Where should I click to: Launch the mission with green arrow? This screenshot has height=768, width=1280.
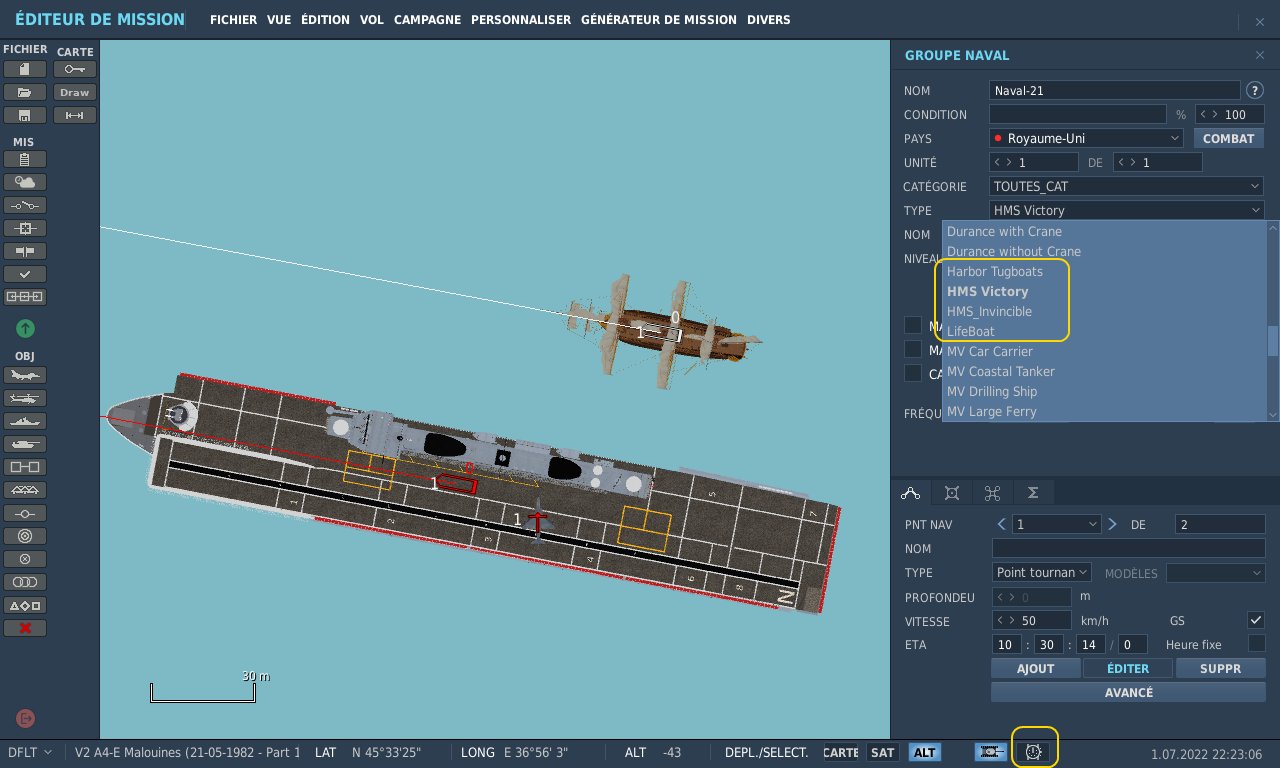25,328
